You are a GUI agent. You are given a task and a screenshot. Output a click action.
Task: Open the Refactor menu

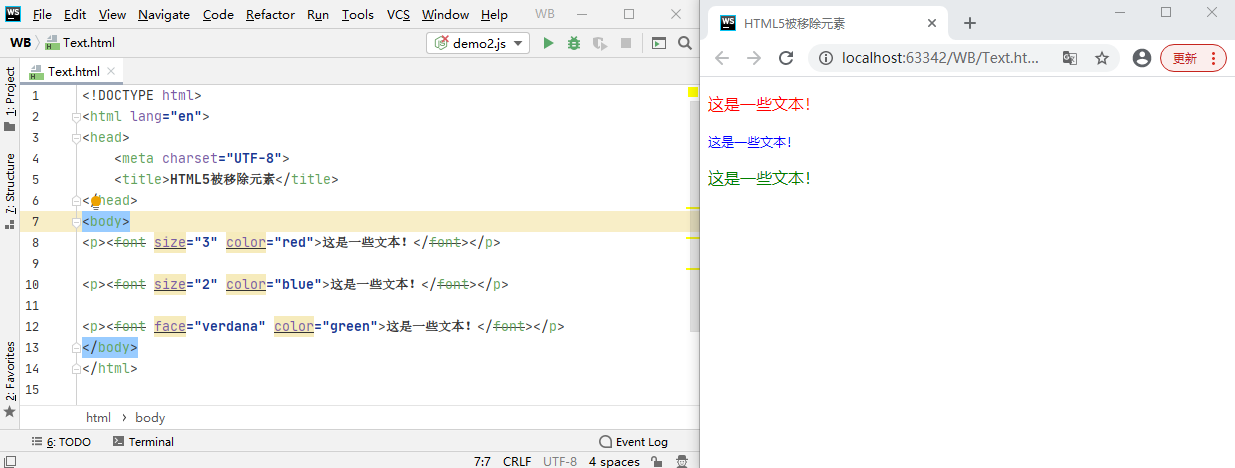pos(270,15)
